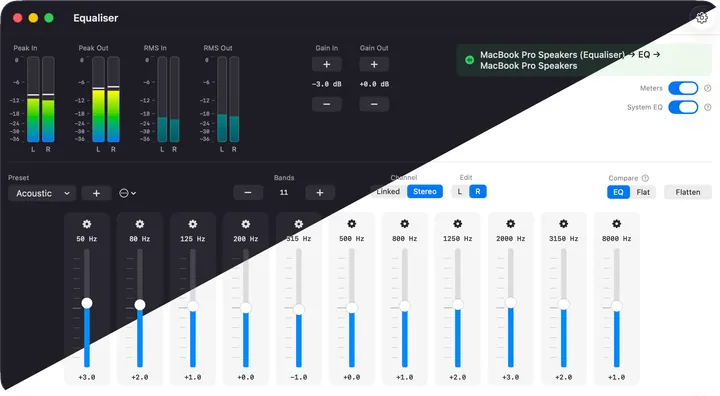Open band settings gear for 1250 Hz
This screenshot has height=396, width=720.
coord(458,224)
